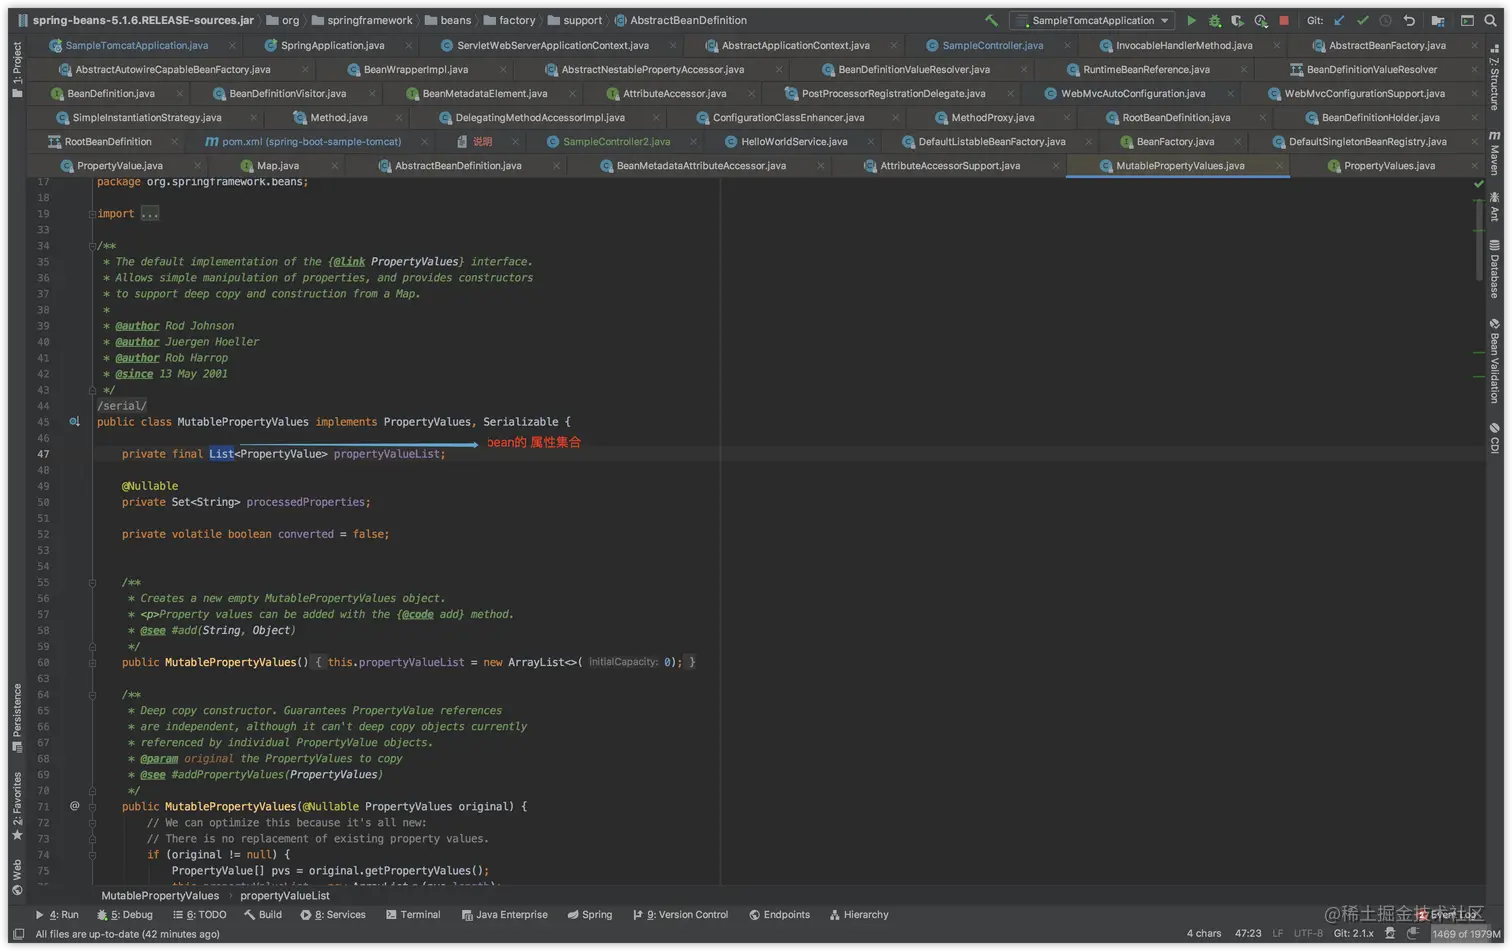
Task: Collapse the if block fold at line 74
Action: click(x=92, y=855)
